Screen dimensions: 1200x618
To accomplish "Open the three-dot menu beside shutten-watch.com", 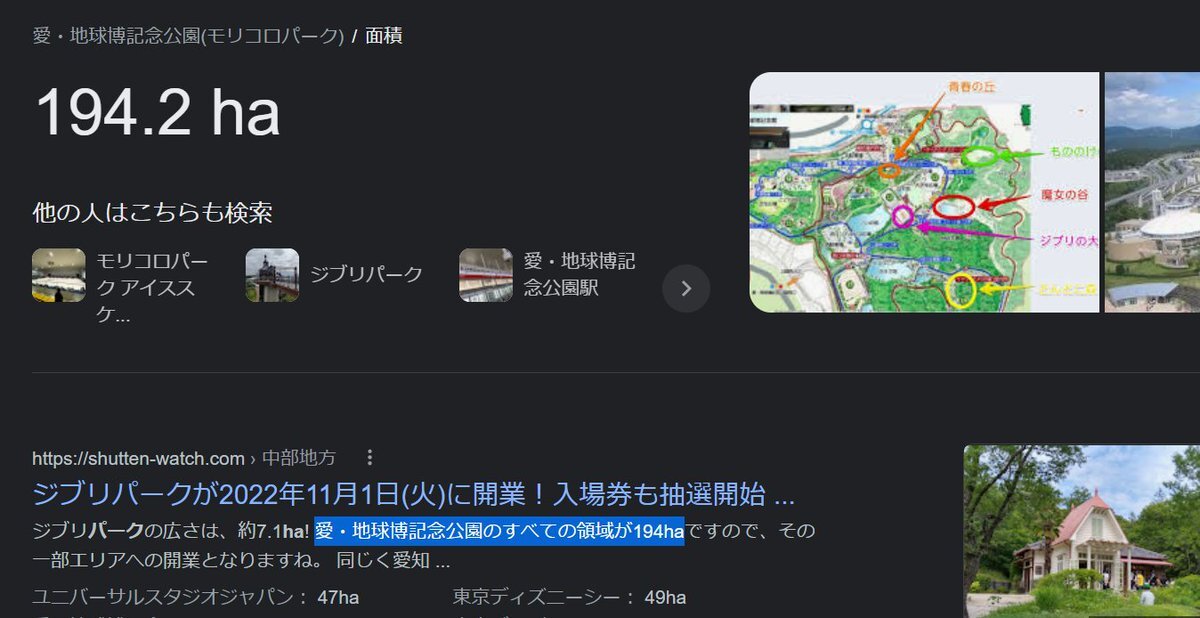I will [x=370, y=458].
